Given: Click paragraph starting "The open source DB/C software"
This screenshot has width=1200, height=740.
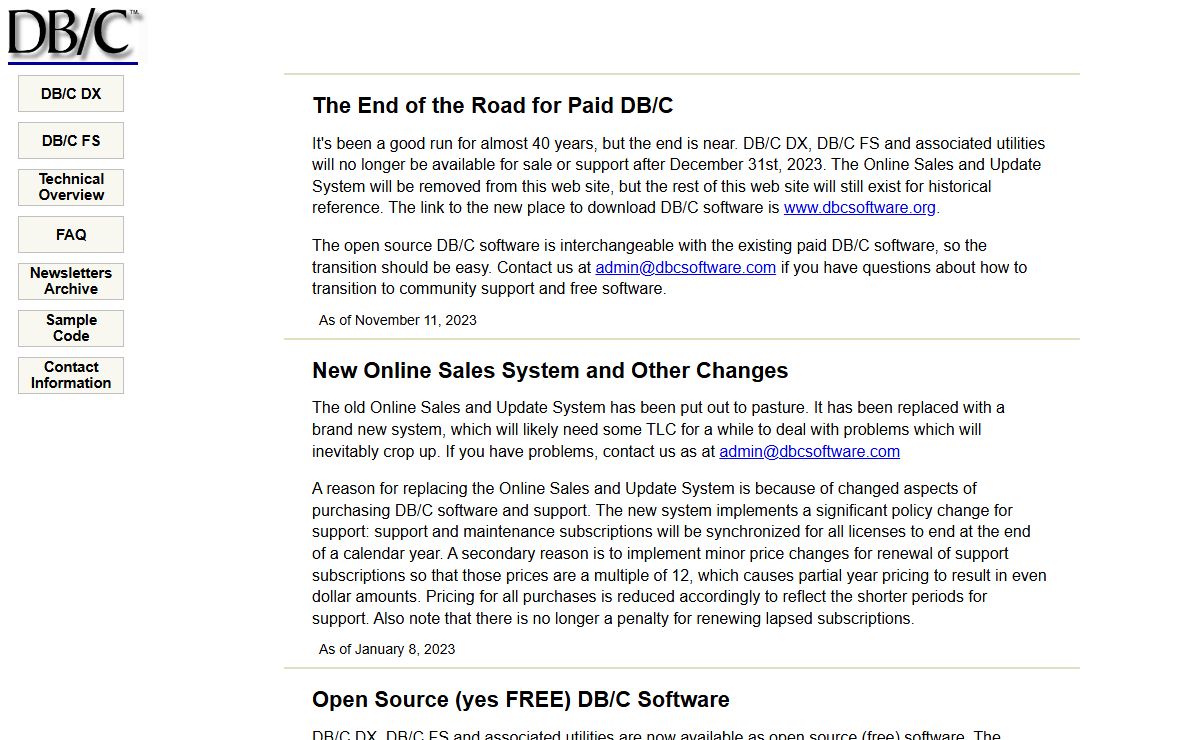Looking at the screenshot, I should point(670,267).
